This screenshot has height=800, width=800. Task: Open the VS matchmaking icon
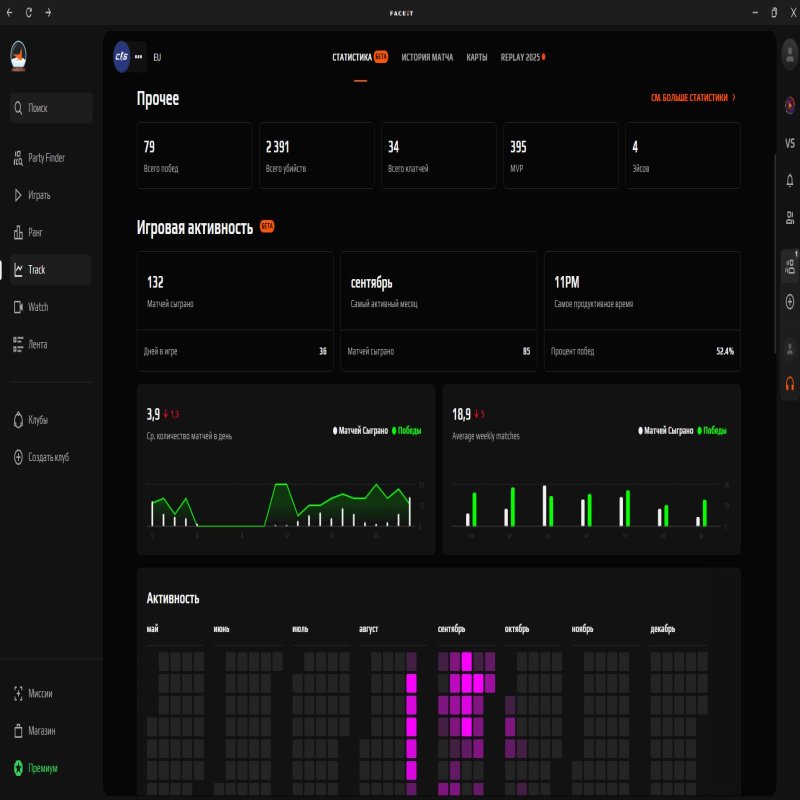click(x=790, y=143)
